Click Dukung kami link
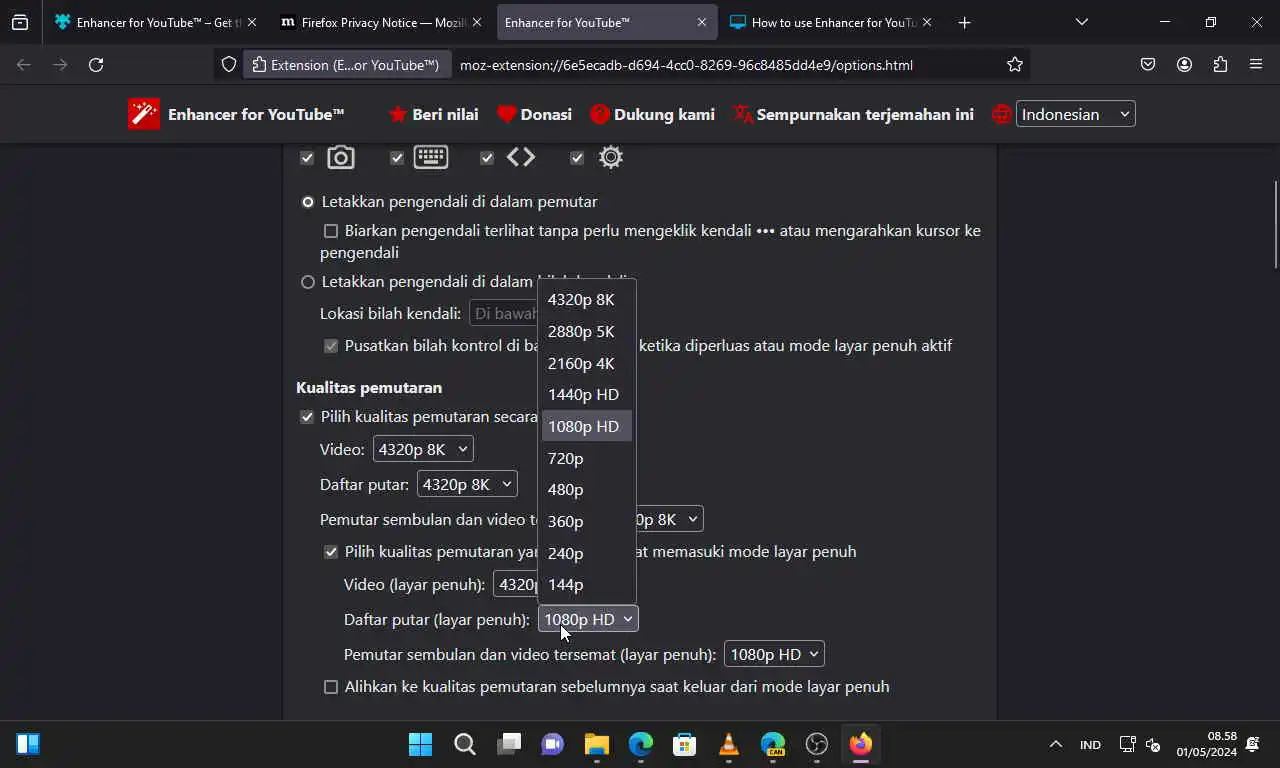Viewport: 1280px width, 768px height. pyautogui.click(x=652, y=114)
